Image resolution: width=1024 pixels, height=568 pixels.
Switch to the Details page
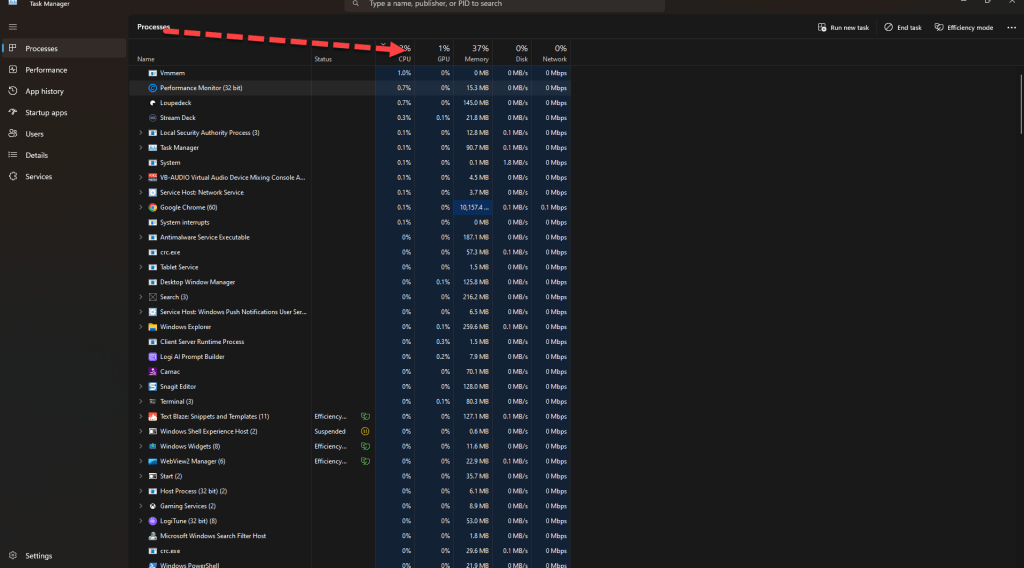pos(63,155)
